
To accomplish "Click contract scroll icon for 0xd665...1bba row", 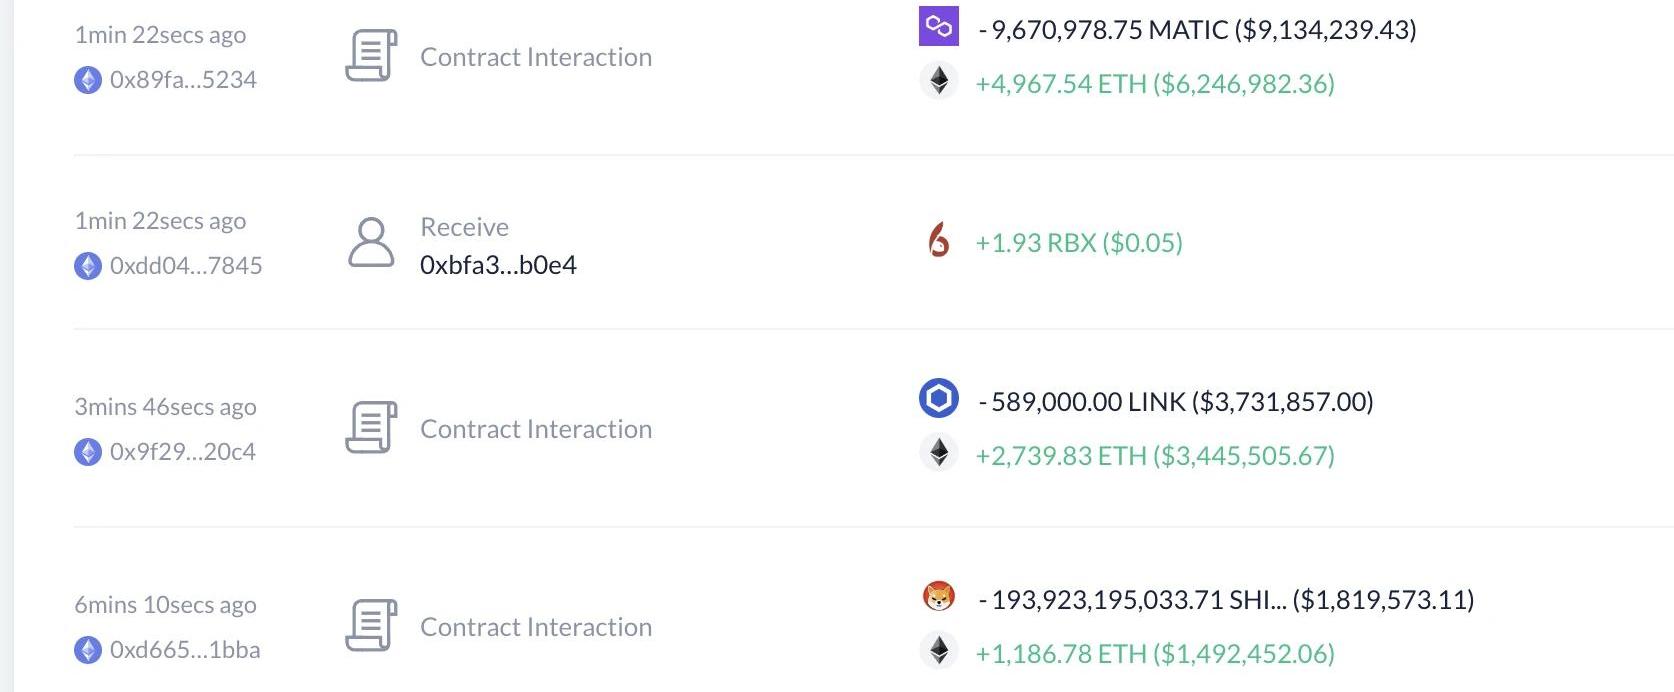I will click(371, 626).
